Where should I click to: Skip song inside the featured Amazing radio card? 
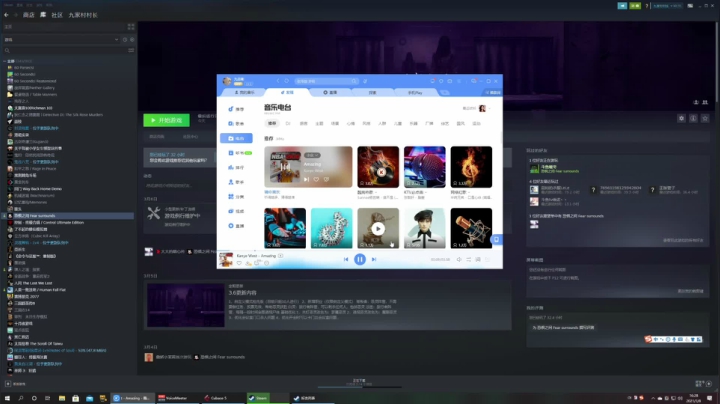(306, 180)
